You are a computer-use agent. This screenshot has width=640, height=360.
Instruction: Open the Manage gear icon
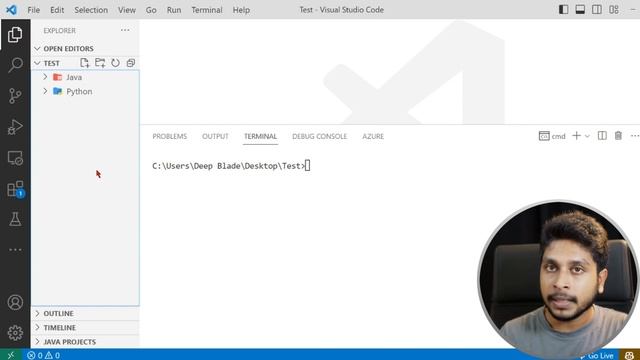click(15, 333)
